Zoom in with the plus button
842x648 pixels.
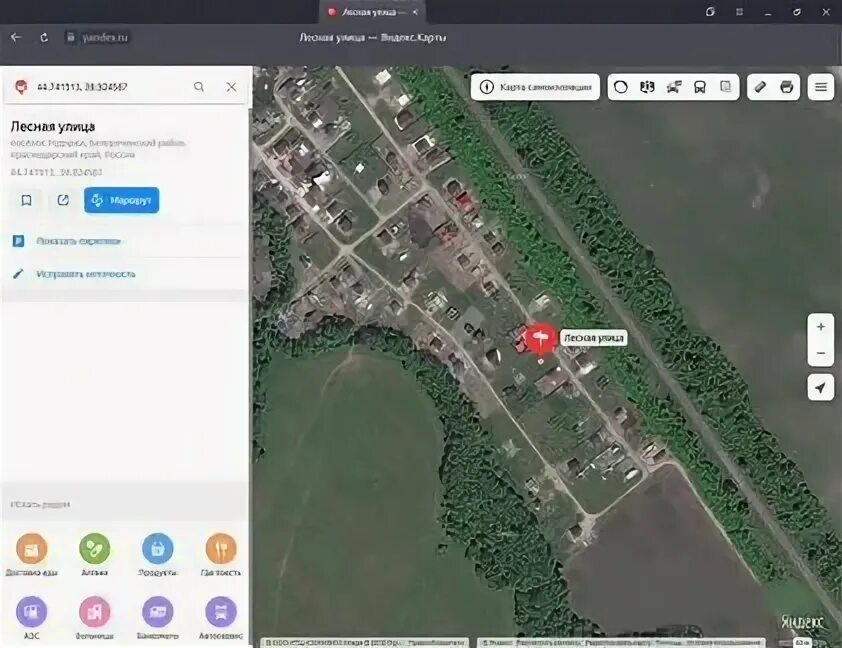[x=821, y=327]
